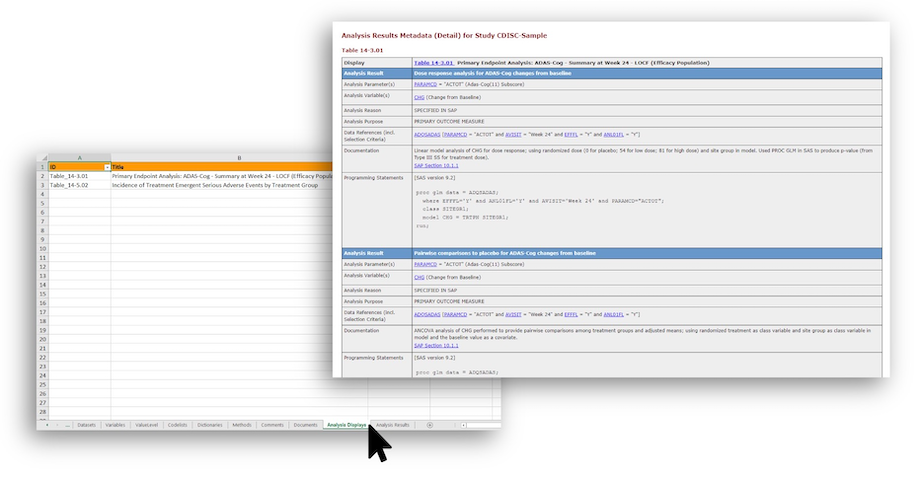Click PRIMARY OUTCOME MEASURE in Pairwise comparisons section

[x=449, y=302]
